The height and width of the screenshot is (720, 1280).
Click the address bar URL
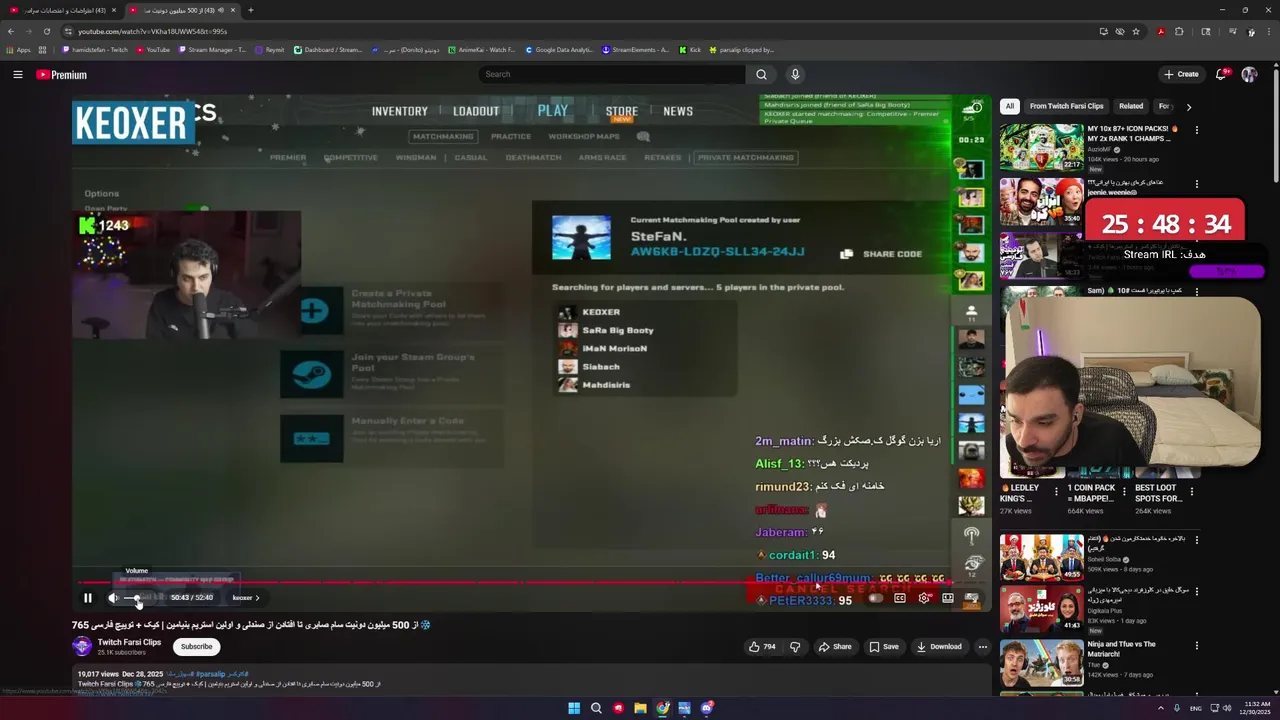pyautogui.click(x=152, y=31)
